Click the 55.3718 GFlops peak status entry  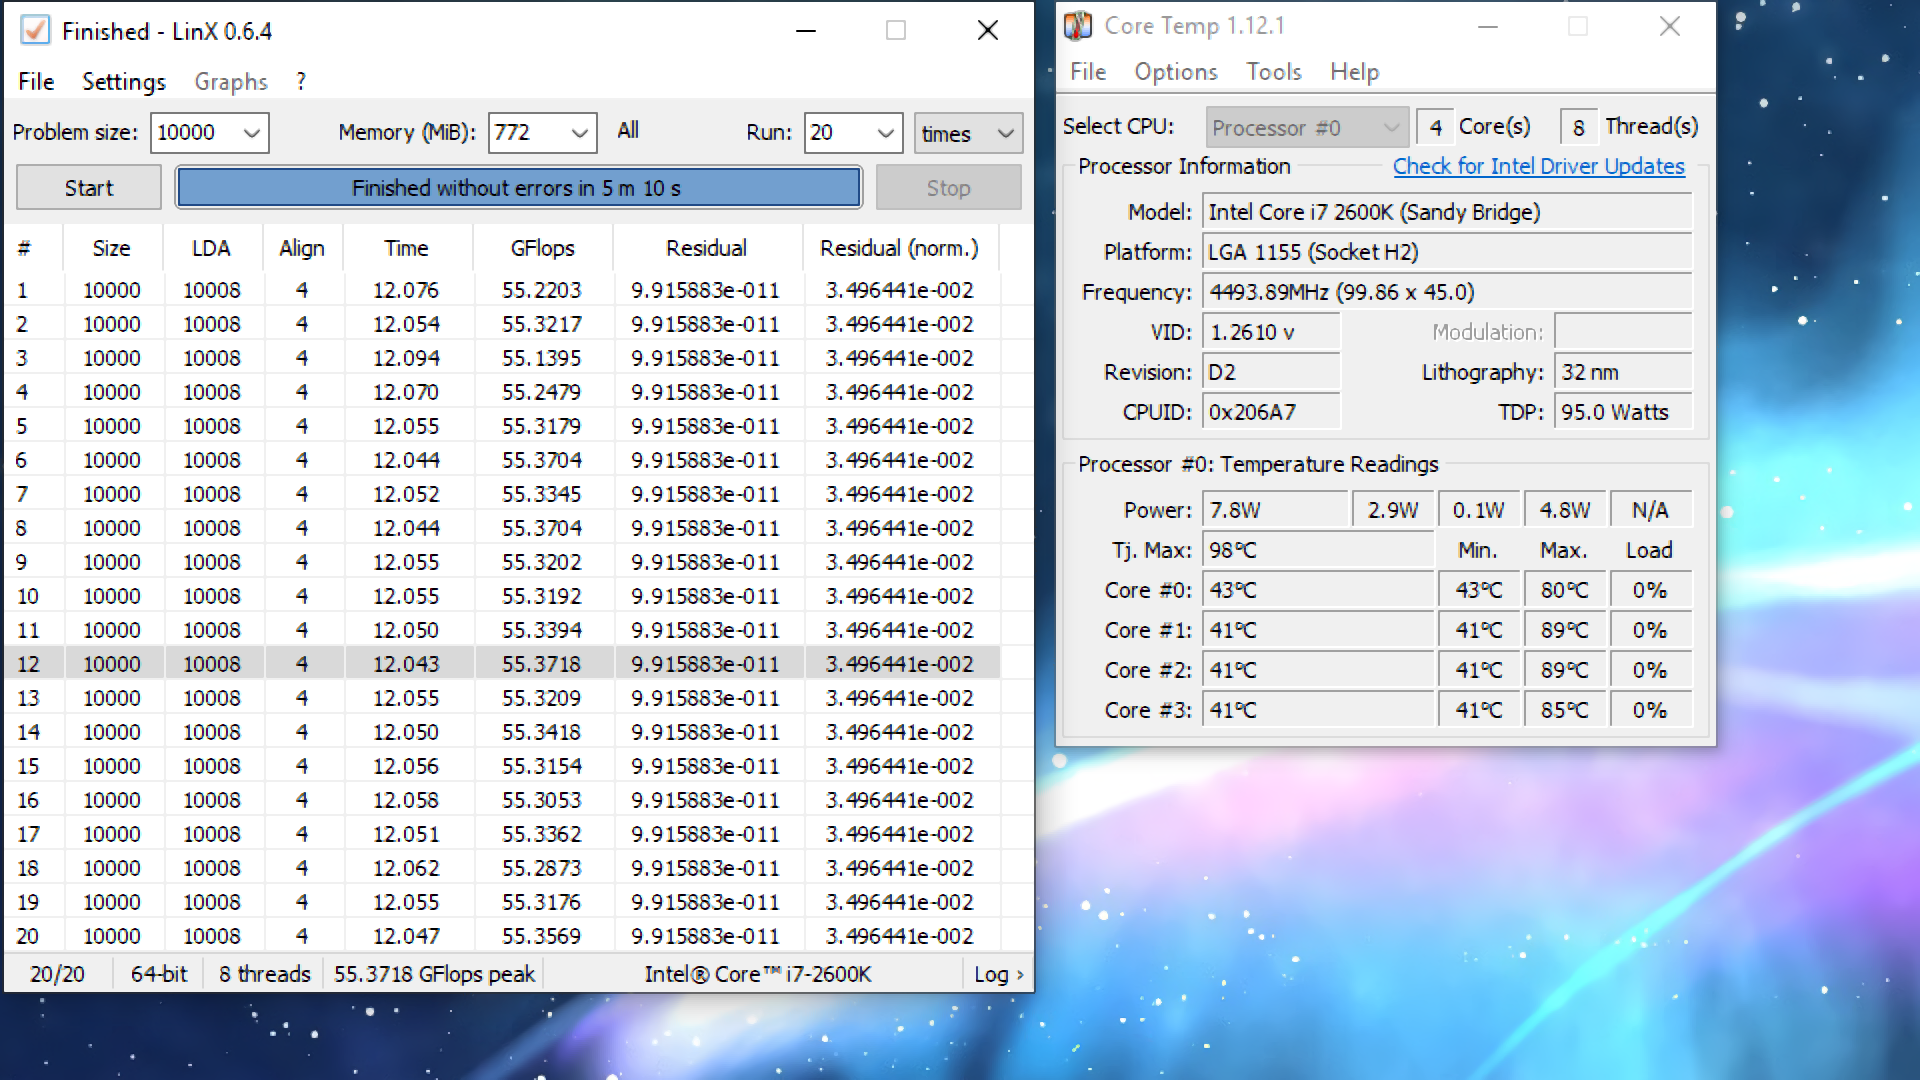[435, 974]
